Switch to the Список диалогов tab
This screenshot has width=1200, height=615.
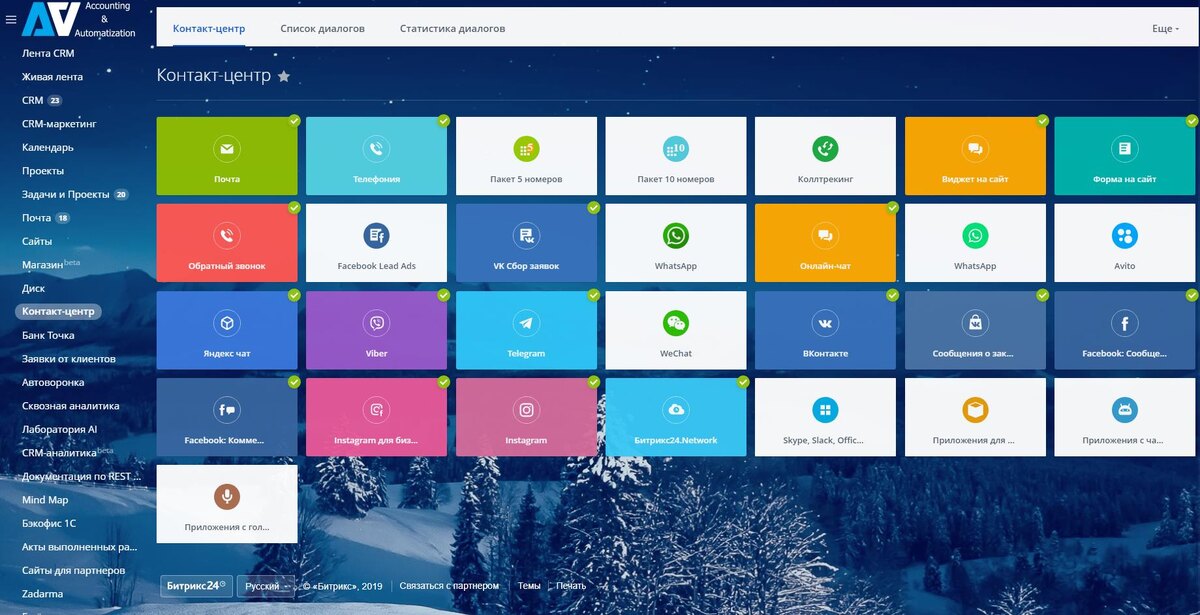(323, 29)
